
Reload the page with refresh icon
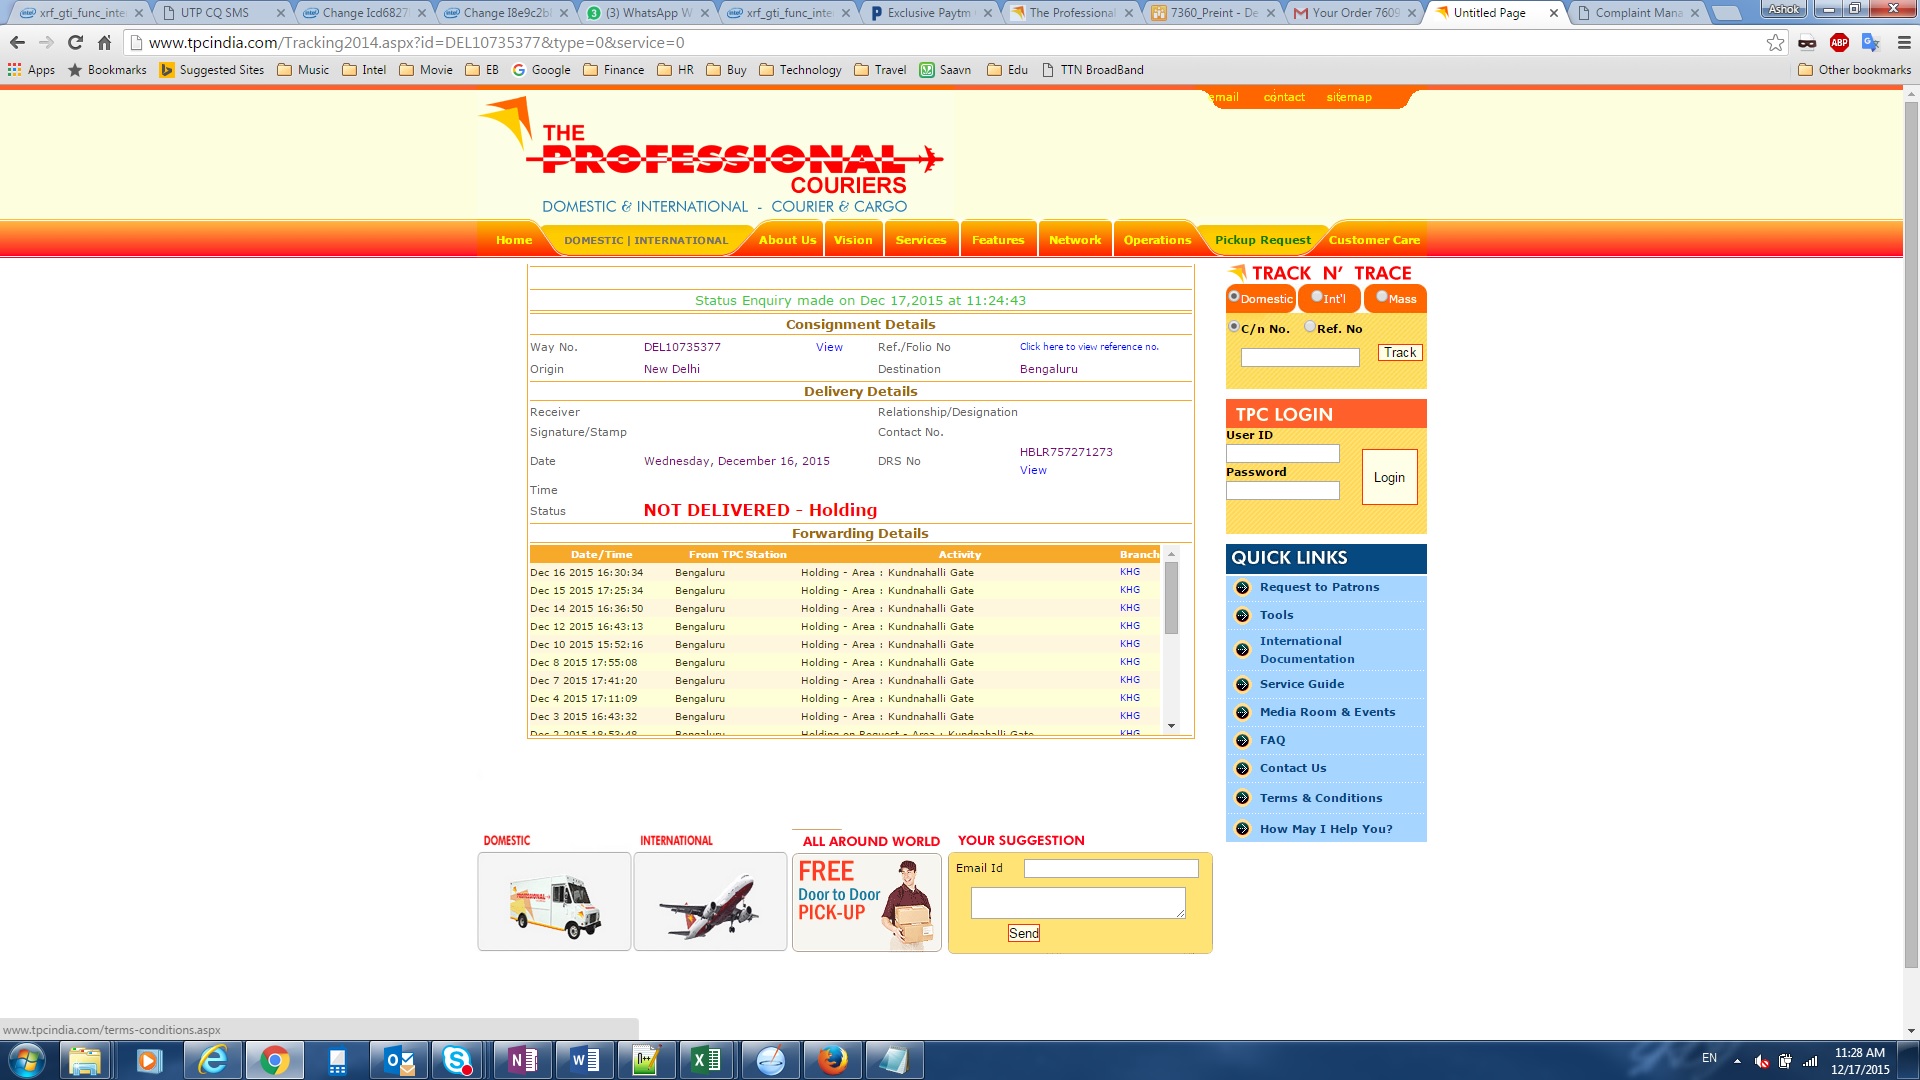75,43
